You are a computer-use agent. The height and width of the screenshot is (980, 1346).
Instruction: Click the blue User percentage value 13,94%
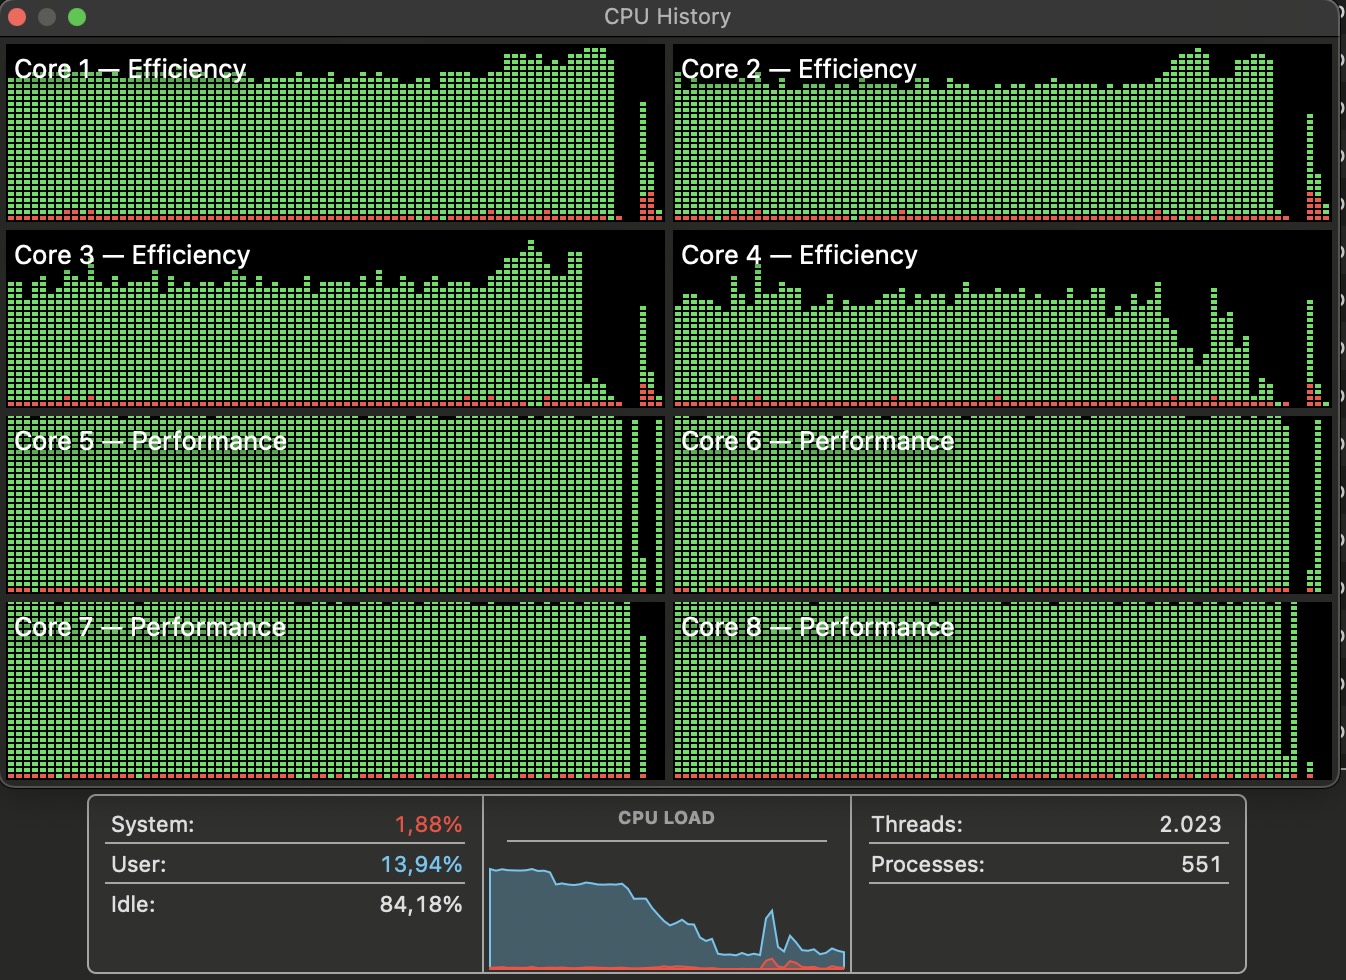pyautogui.click(x=421, y=865)
